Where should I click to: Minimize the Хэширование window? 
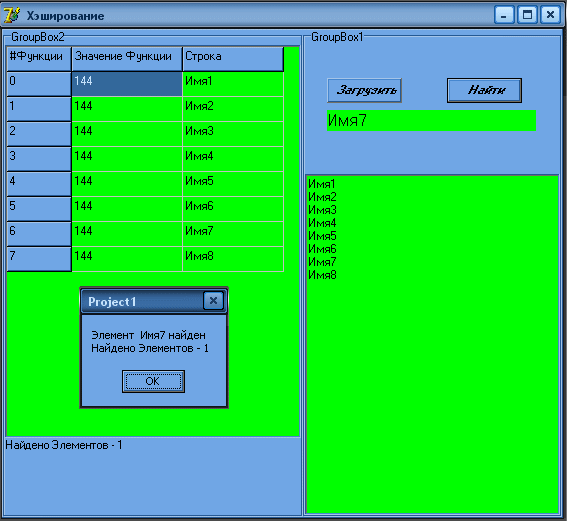[504, 15]
